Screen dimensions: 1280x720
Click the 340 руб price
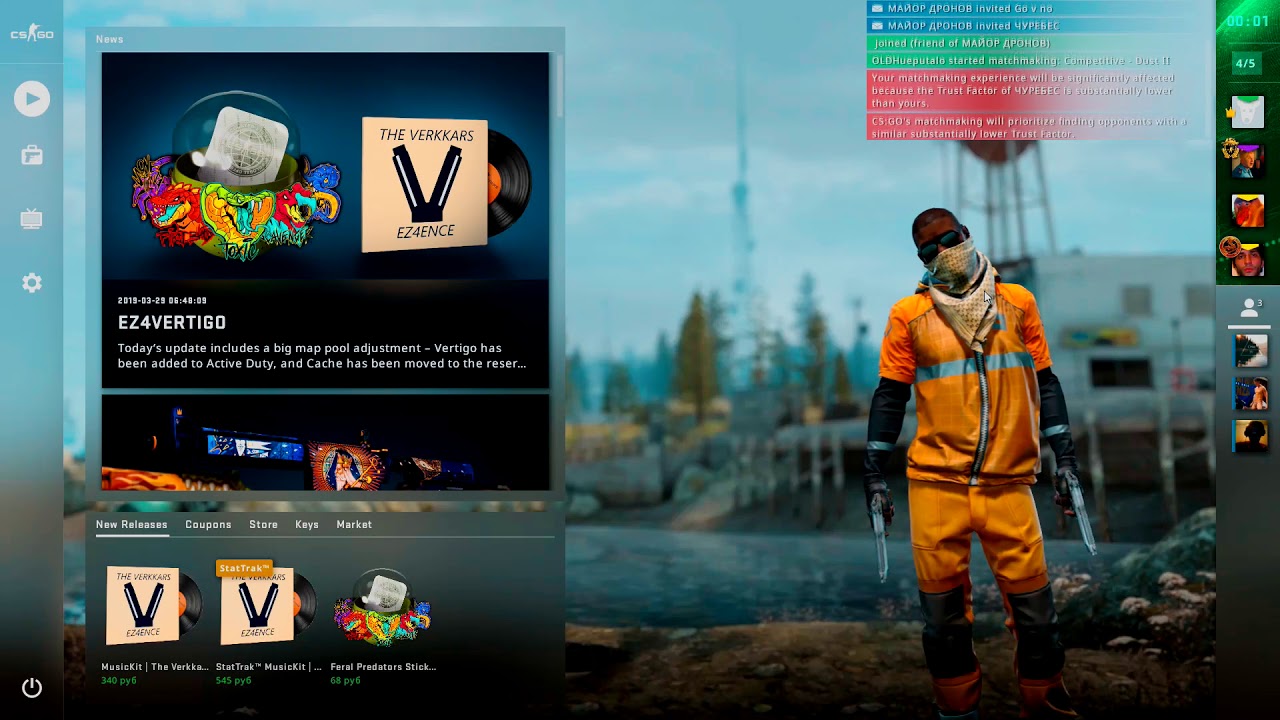(x=119, y=681)
